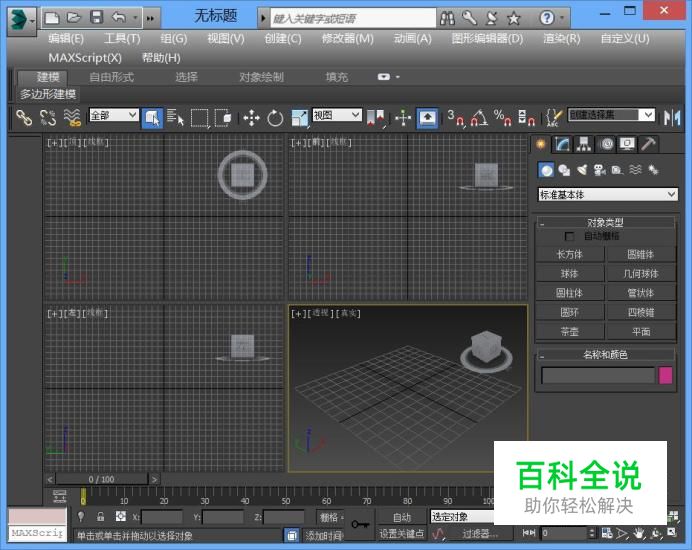
Task: Open the 标准基本体 dropdown
Action: tap(608, 195)
